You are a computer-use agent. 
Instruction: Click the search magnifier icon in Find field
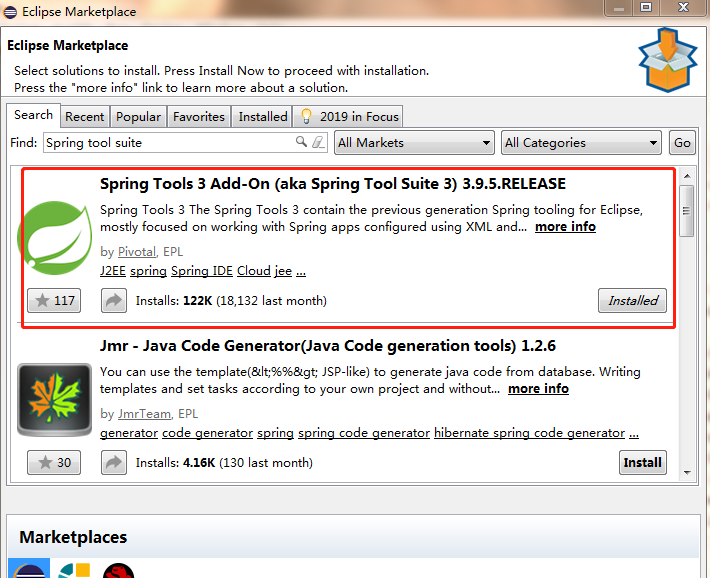(301, 141)
